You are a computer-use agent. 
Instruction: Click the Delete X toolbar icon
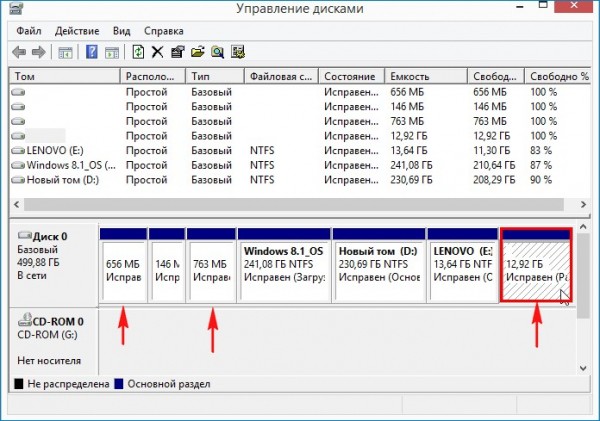pyautogui.click(x=157, y=52)
